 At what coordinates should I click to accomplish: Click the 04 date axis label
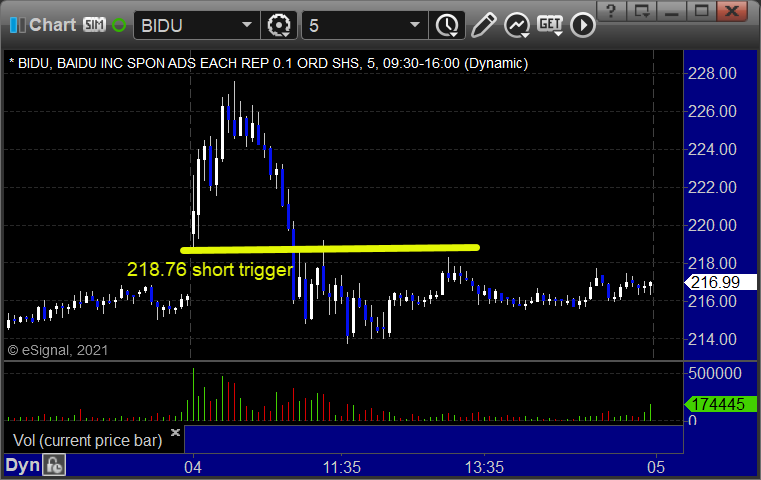193,467
